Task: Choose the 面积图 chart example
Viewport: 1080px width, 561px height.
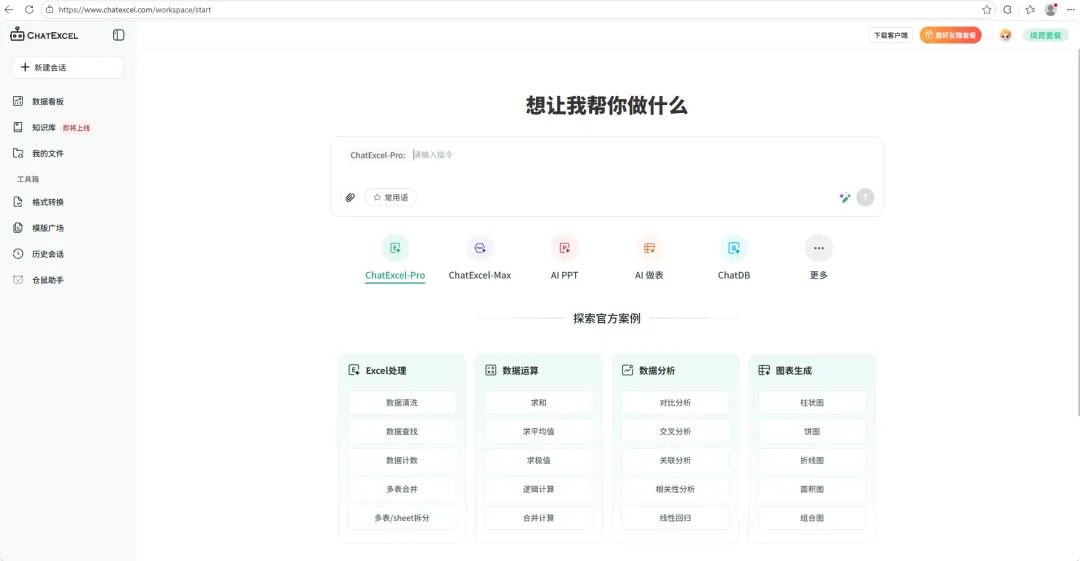Action: [812, 489]
